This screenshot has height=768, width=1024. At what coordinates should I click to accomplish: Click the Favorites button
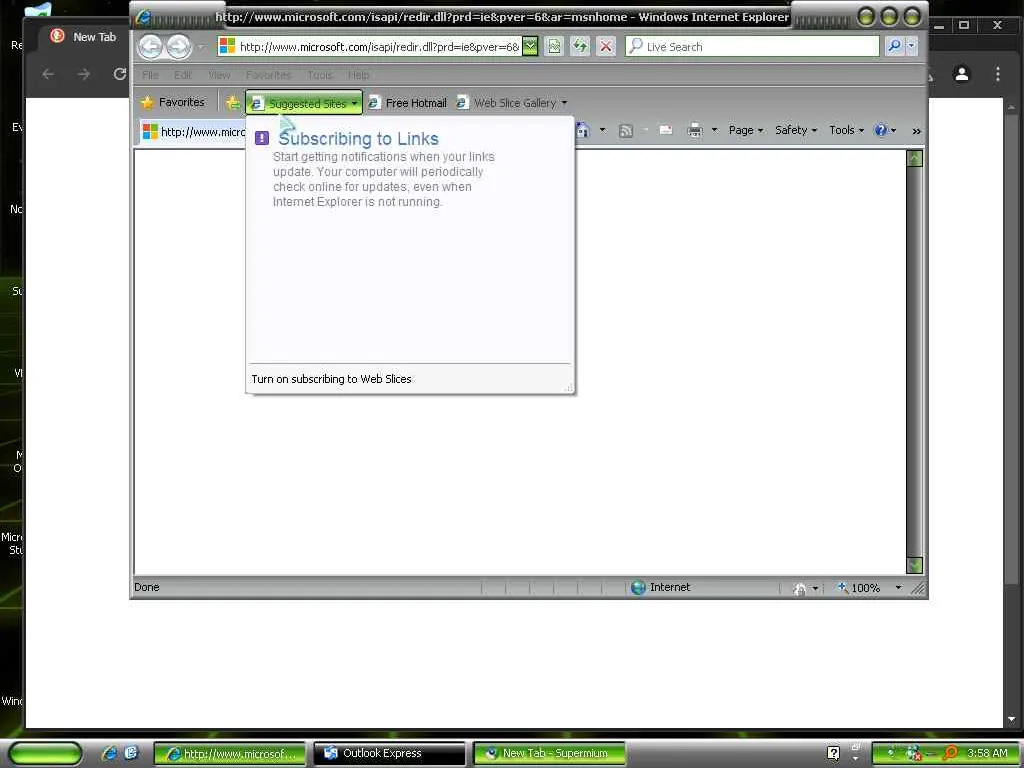pos(173,103)
